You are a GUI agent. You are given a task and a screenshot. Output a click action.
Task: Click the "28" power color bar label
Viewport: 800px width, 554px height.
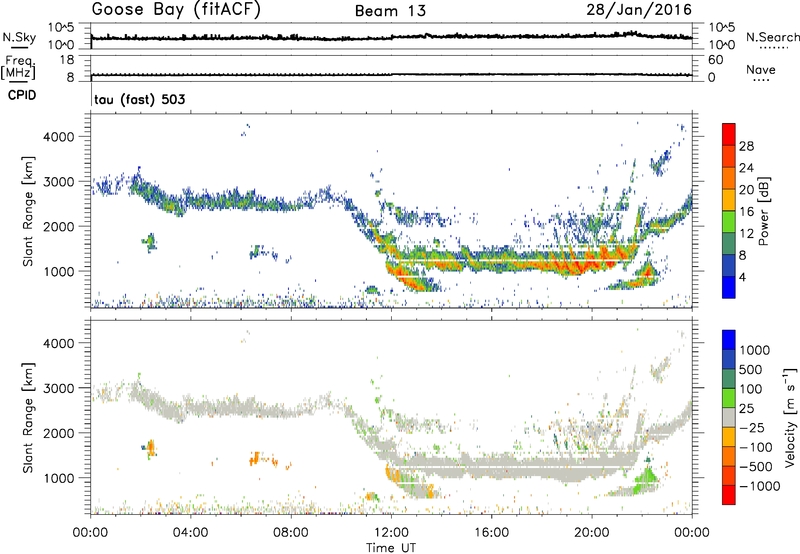pyautogui.click(x=746, y=146)
